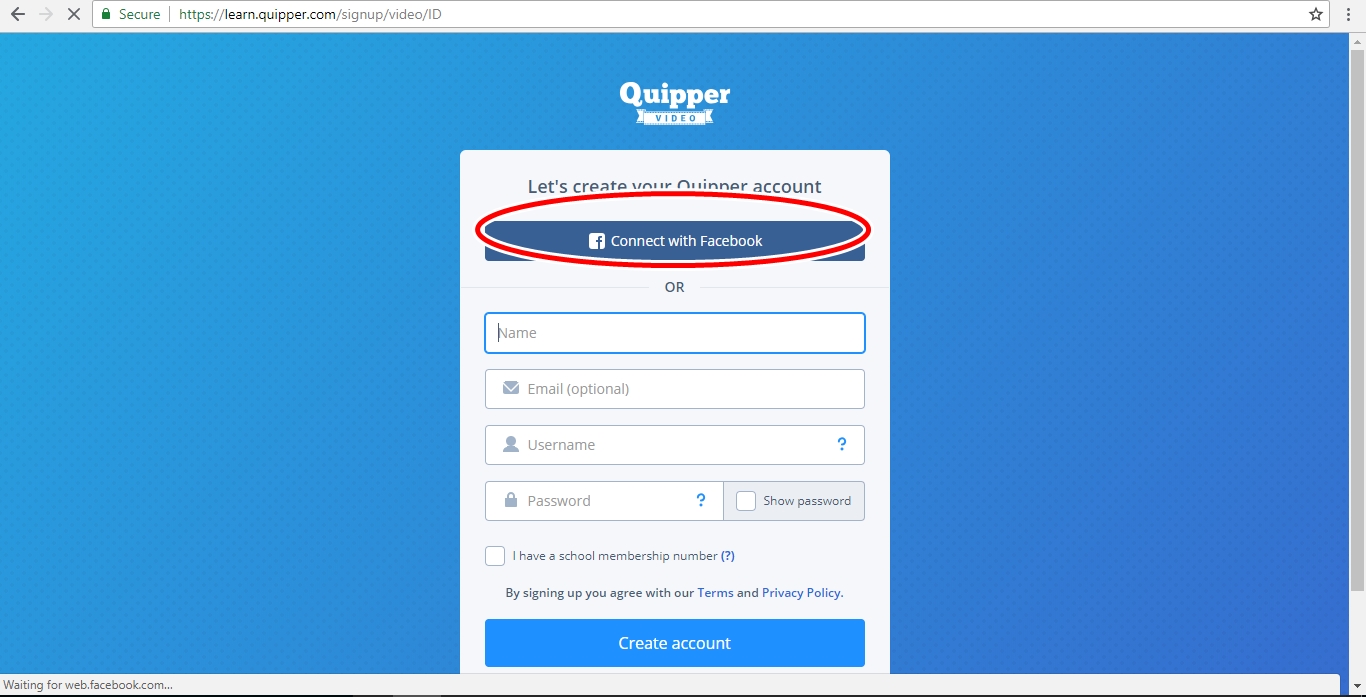Open the school membership (?) help link
The image size is (1366, 697).
[x=728, y=556]
